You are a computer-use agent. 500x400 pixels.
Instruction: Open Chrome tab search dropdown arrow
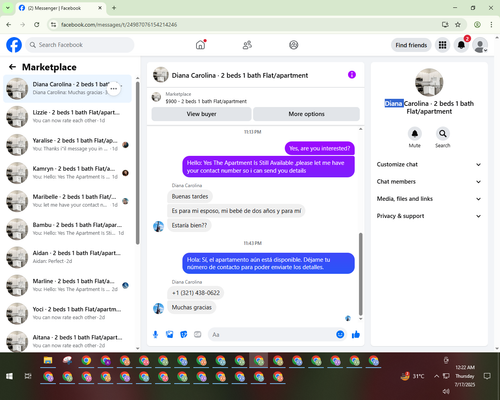point(7,8)
